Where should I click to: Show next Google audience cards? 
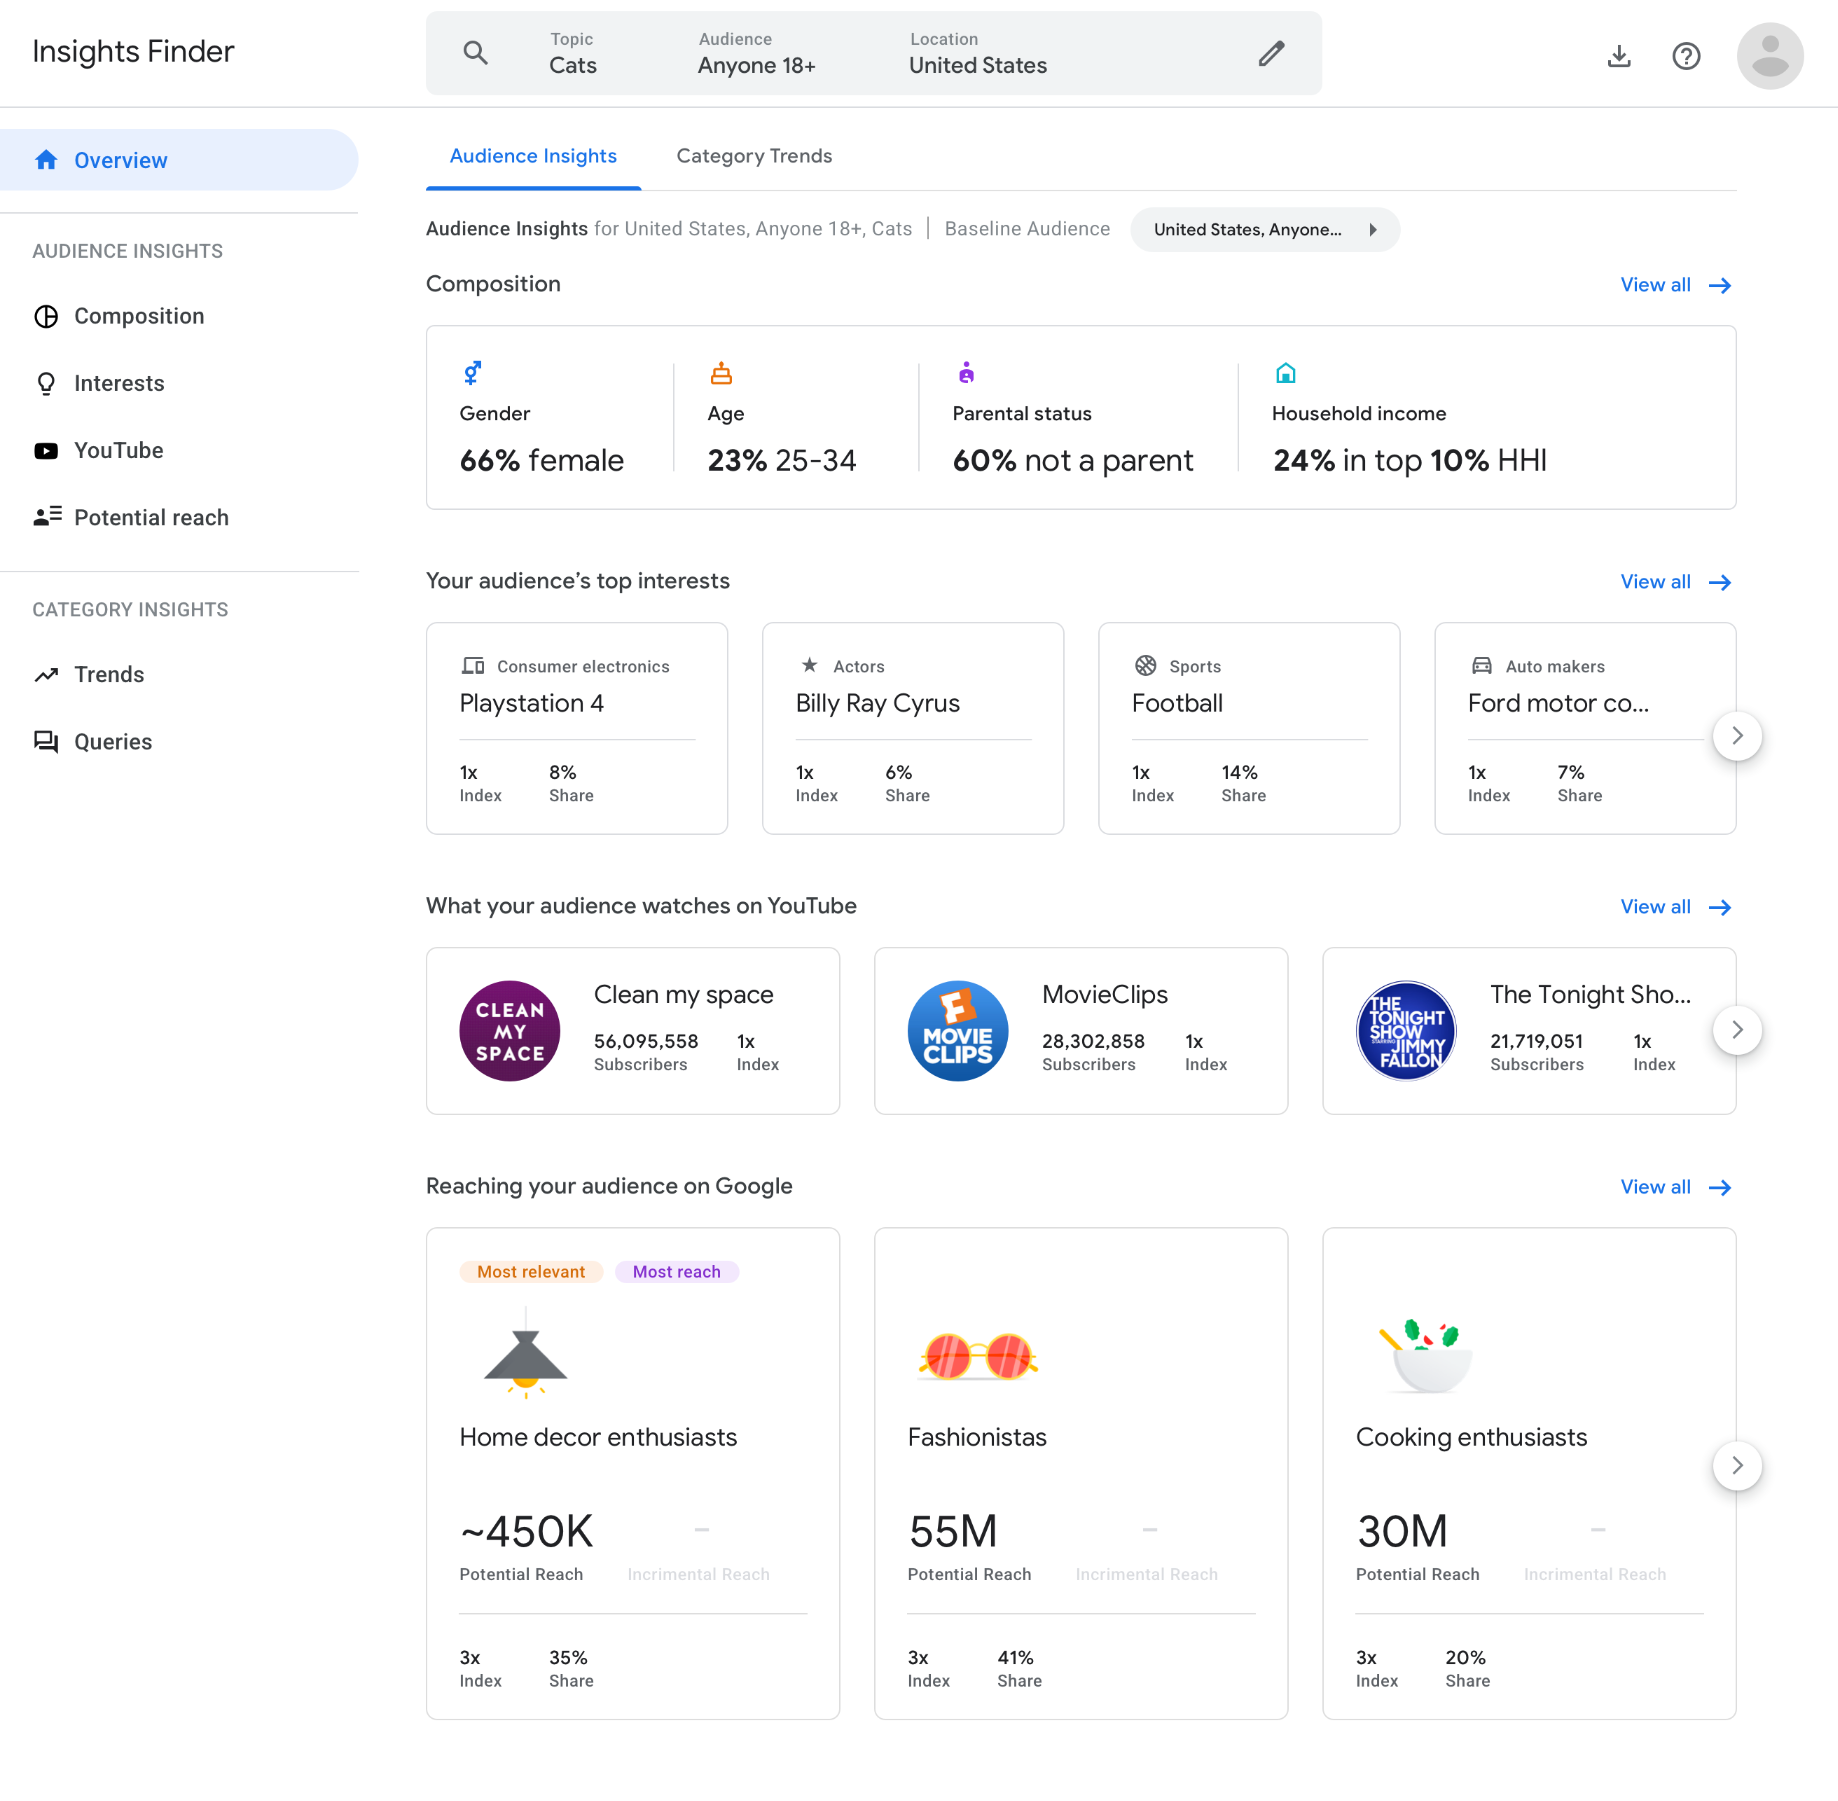(1737, 1465)
